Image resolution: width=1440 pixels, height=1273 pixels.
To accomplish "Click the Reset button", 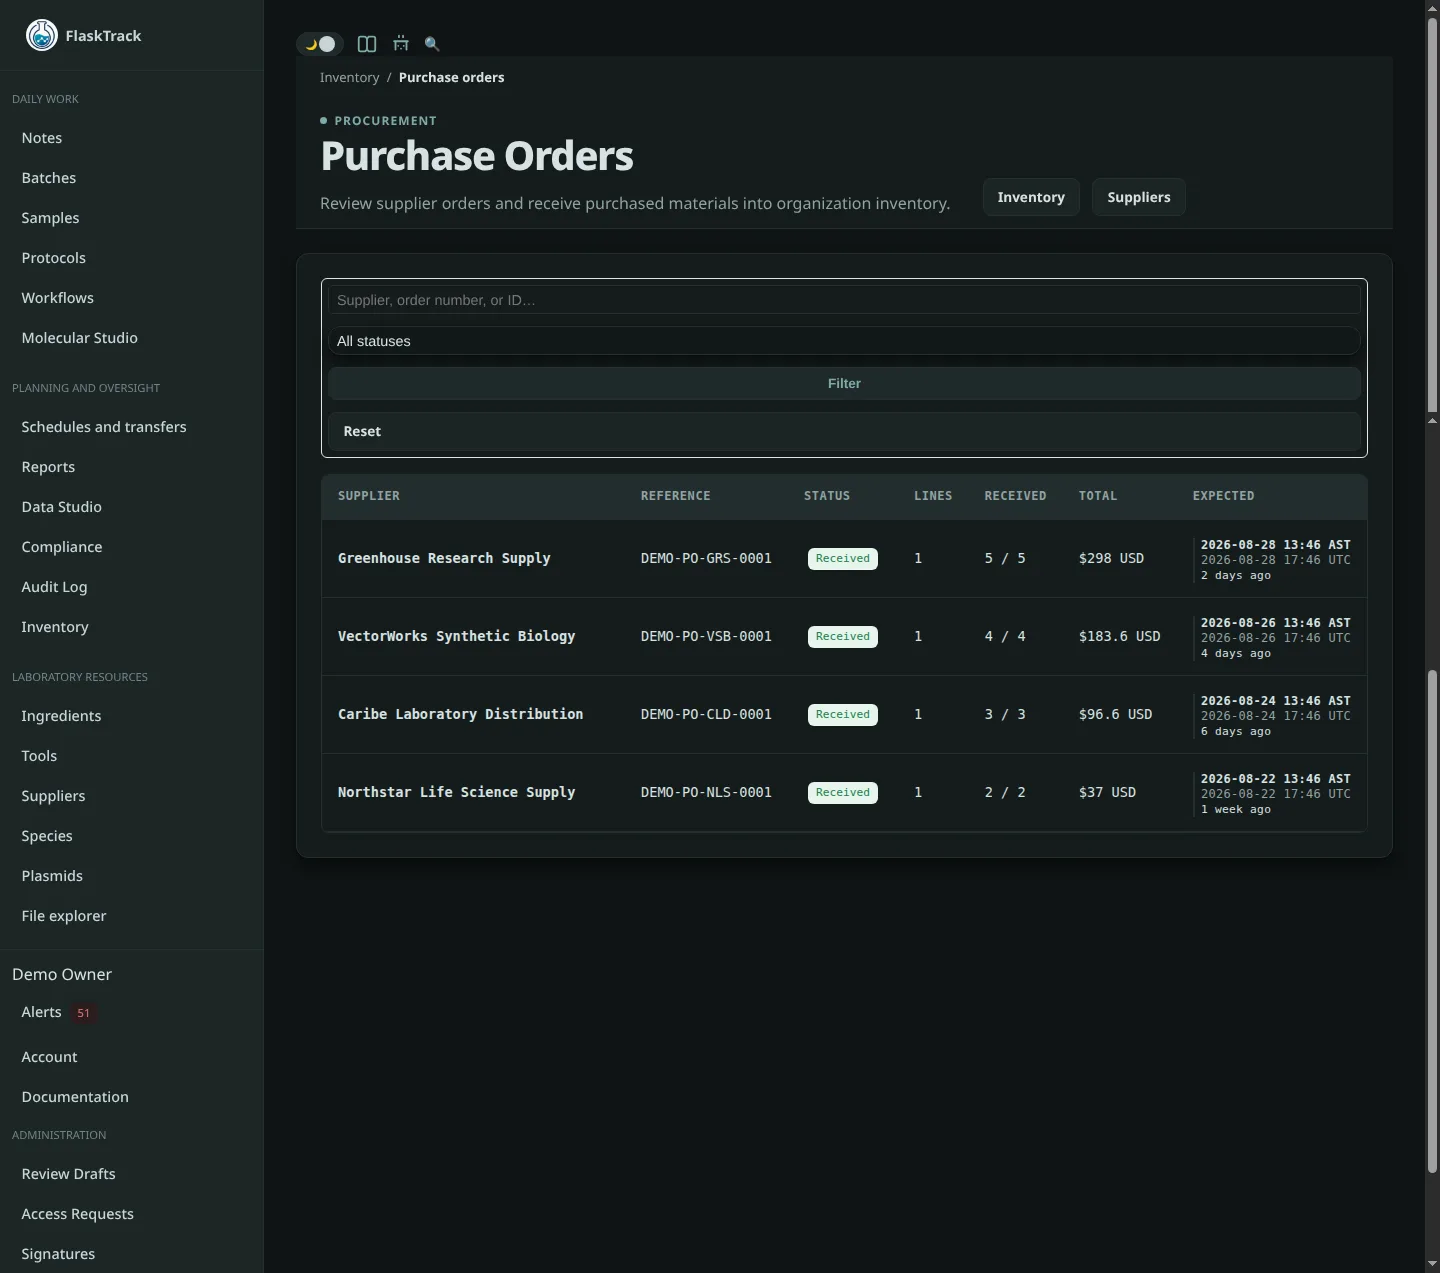I will [x=844, y=431].
